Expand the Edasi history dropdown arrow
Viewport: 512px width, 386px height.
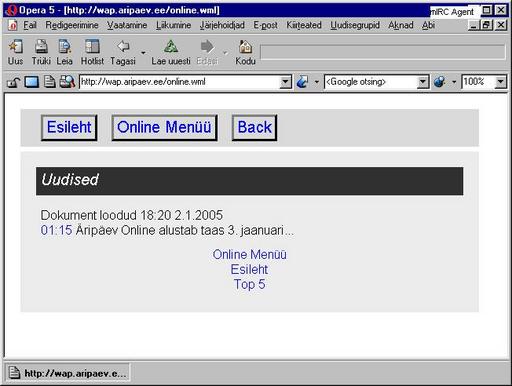pos(225,53)
